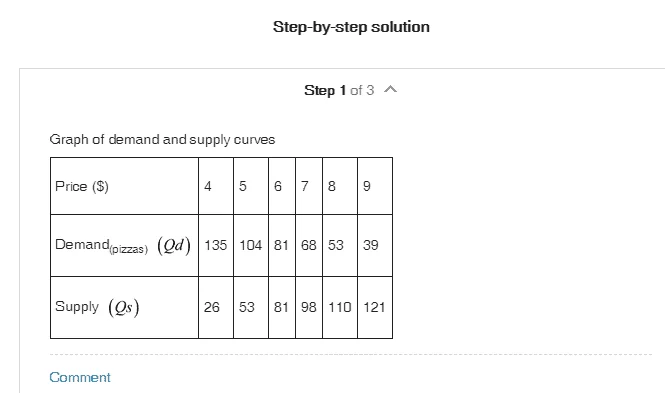The image size is (665, 393).
Task: Click the supply value 121 cell
Action: tap(375, 307)
